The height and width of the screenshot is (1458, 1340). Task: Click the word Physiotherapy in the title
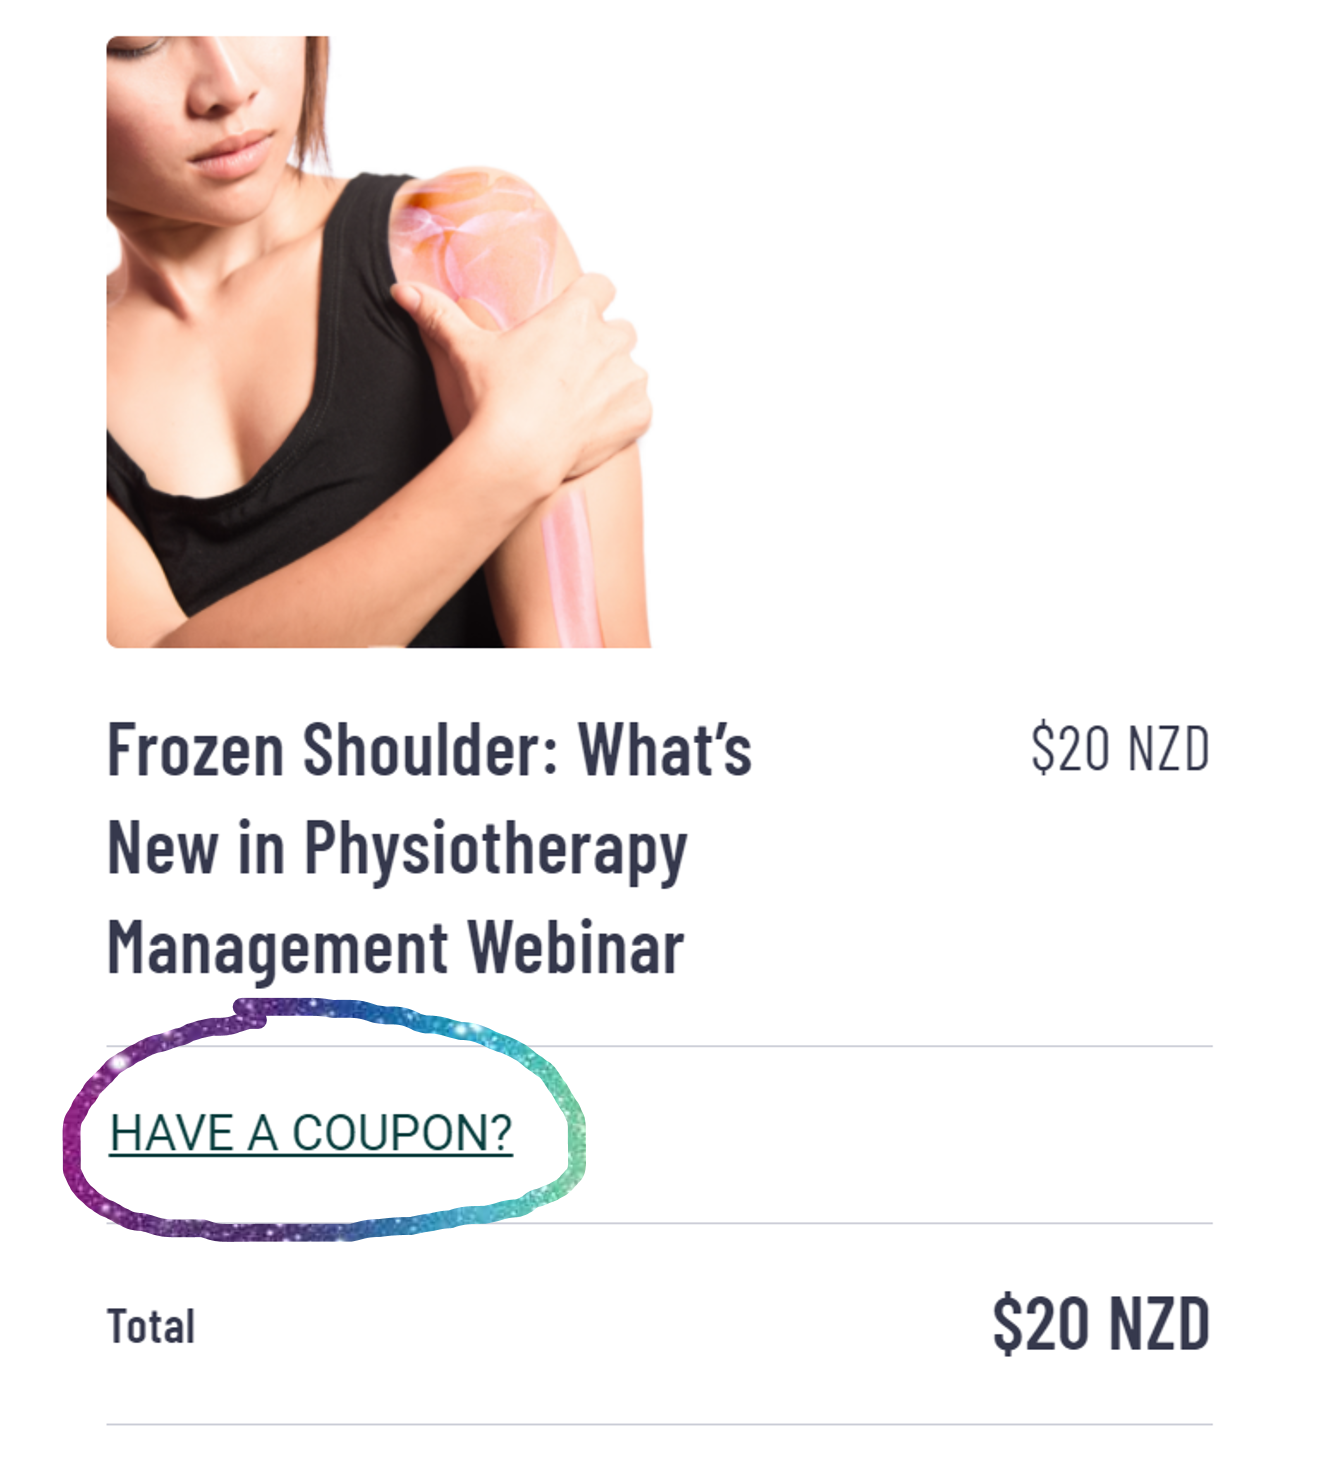point(495,850)
